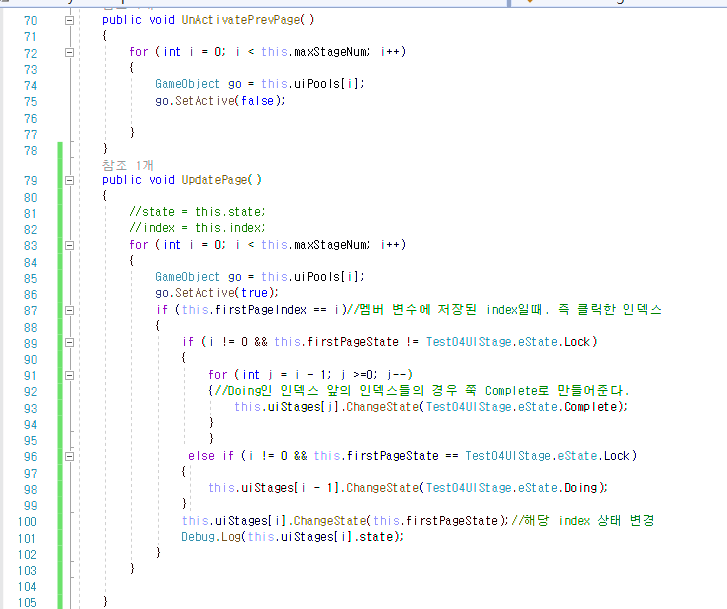Collapse the if block at line 89
Viewport: 727px width, 609px height.
click(69, 343)
